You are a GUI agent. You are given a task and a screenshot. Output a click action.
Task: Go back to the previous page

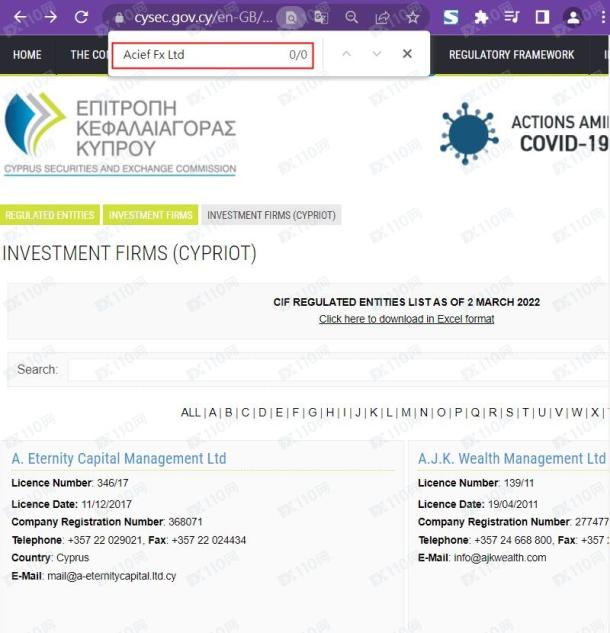pos(20,17)
